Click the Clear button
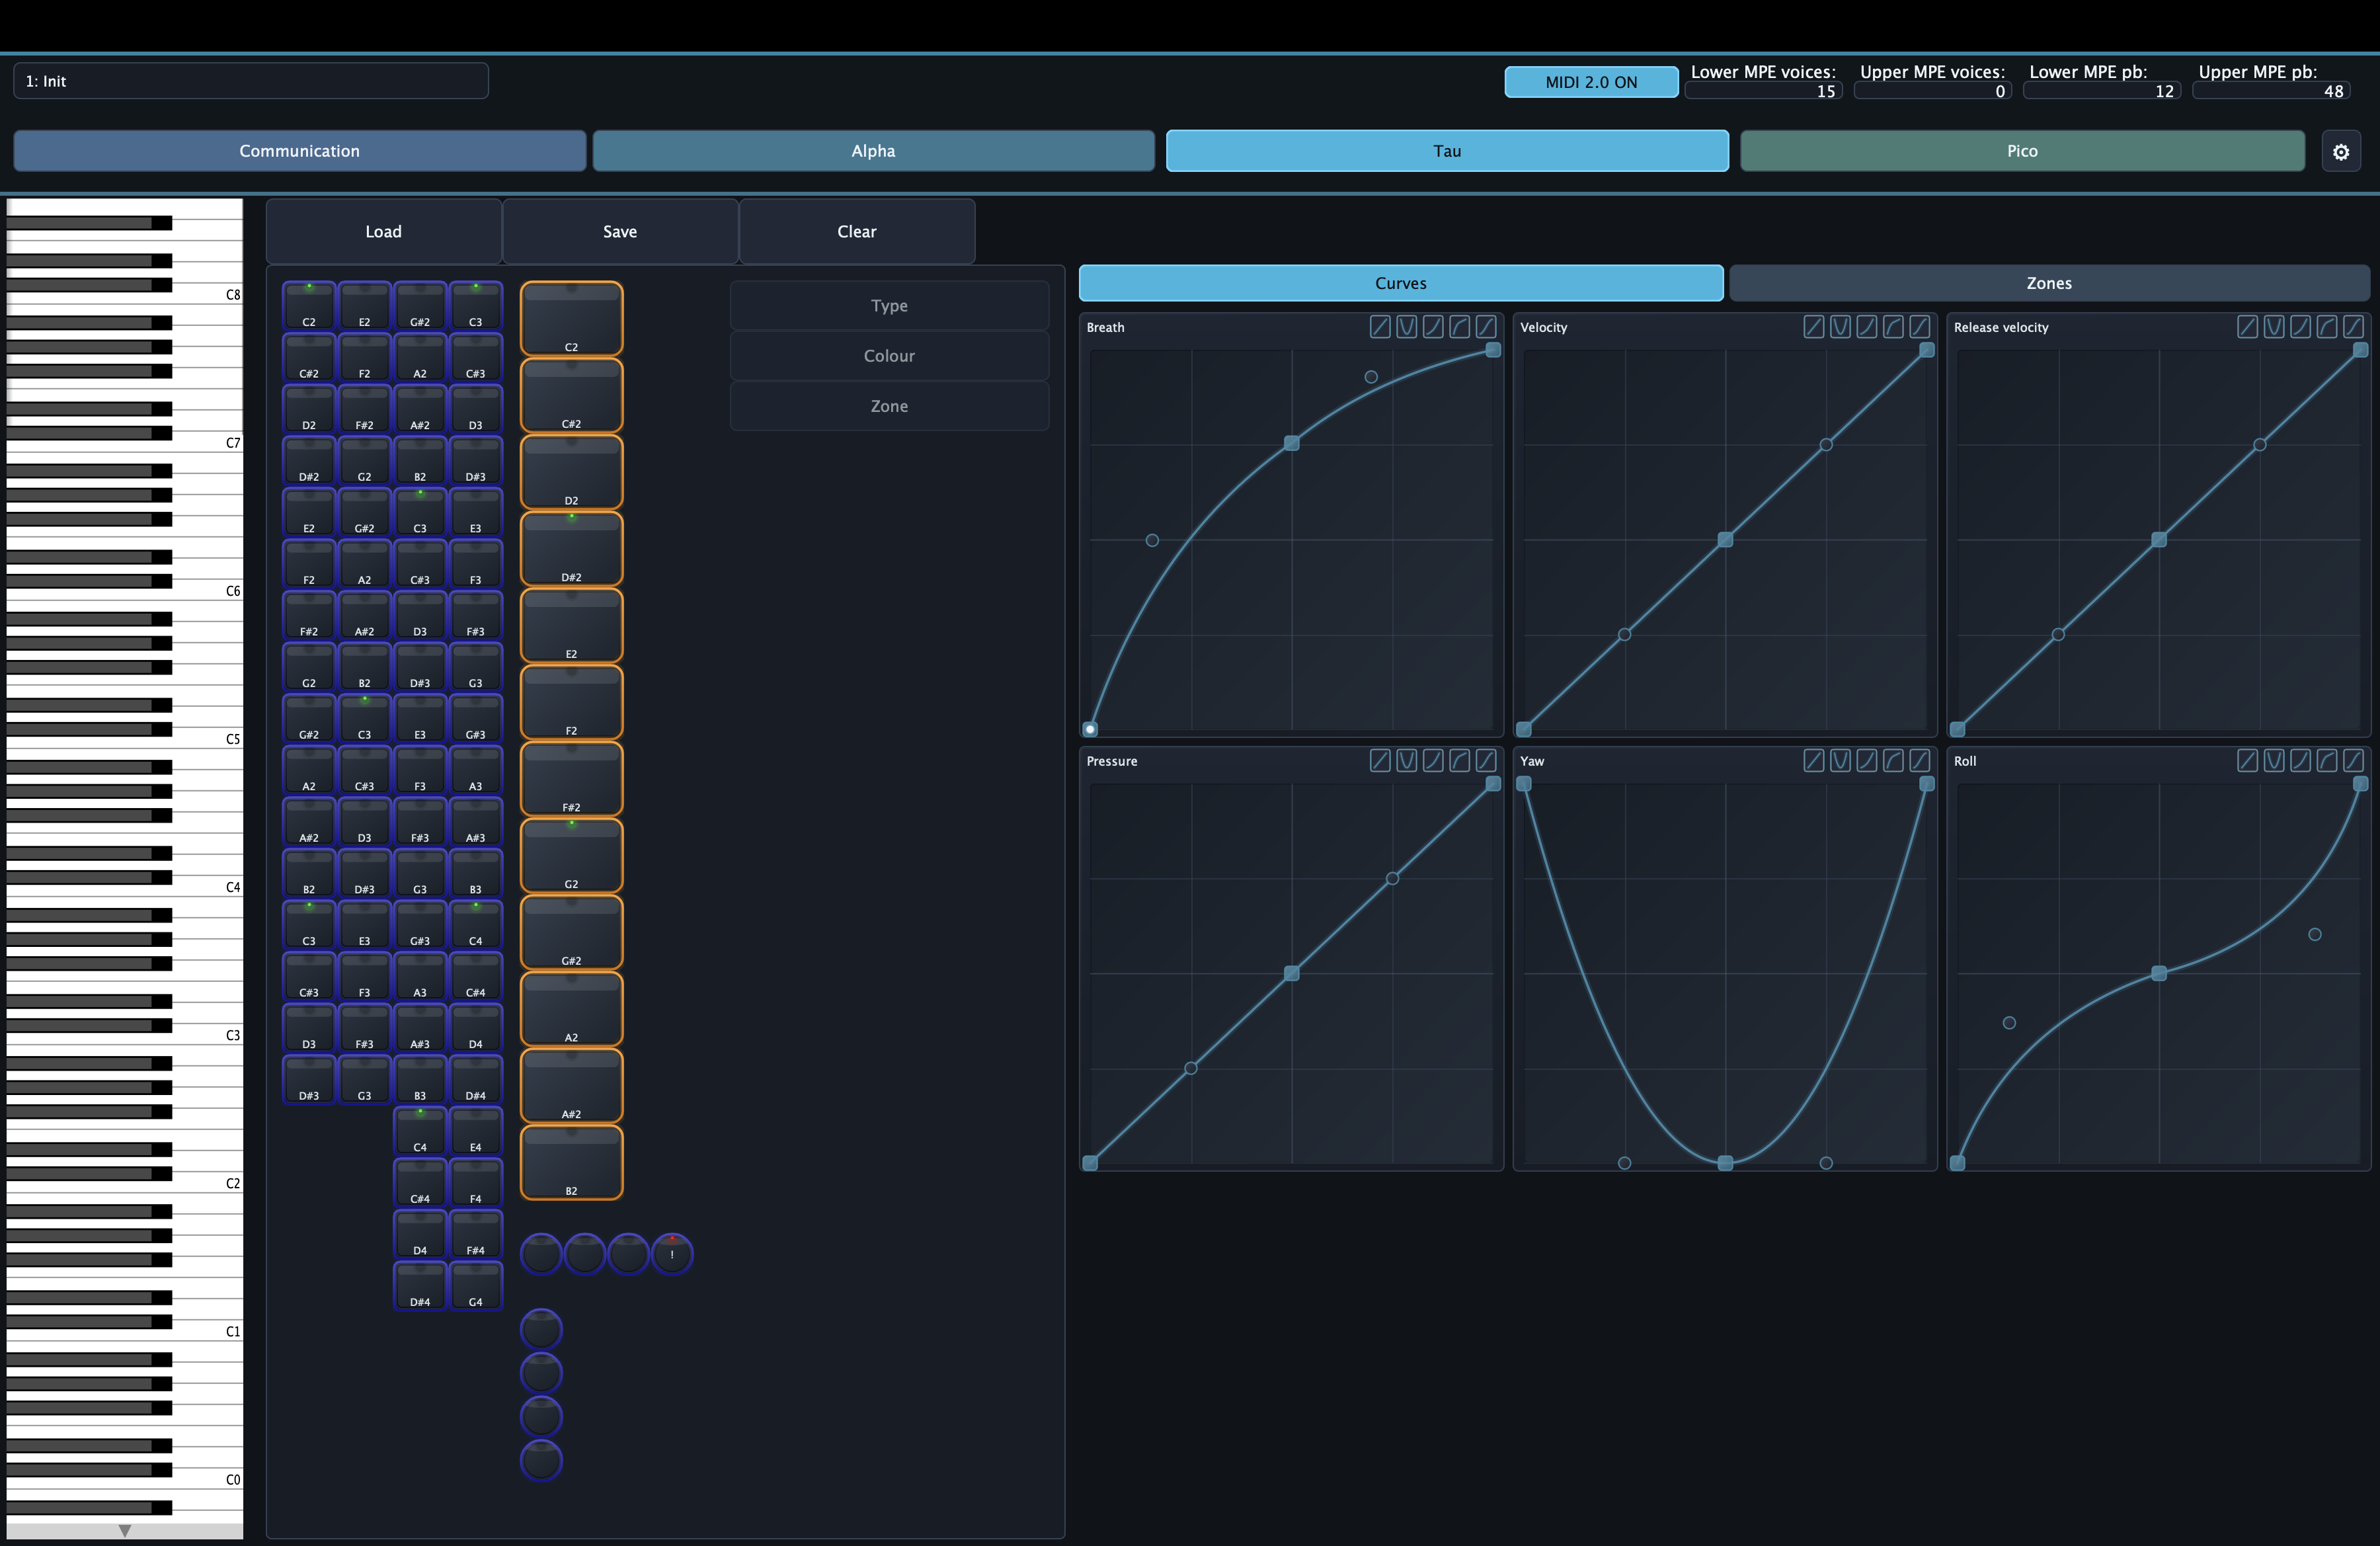This screenshot has height=1546, width=2380. (857, 231)
